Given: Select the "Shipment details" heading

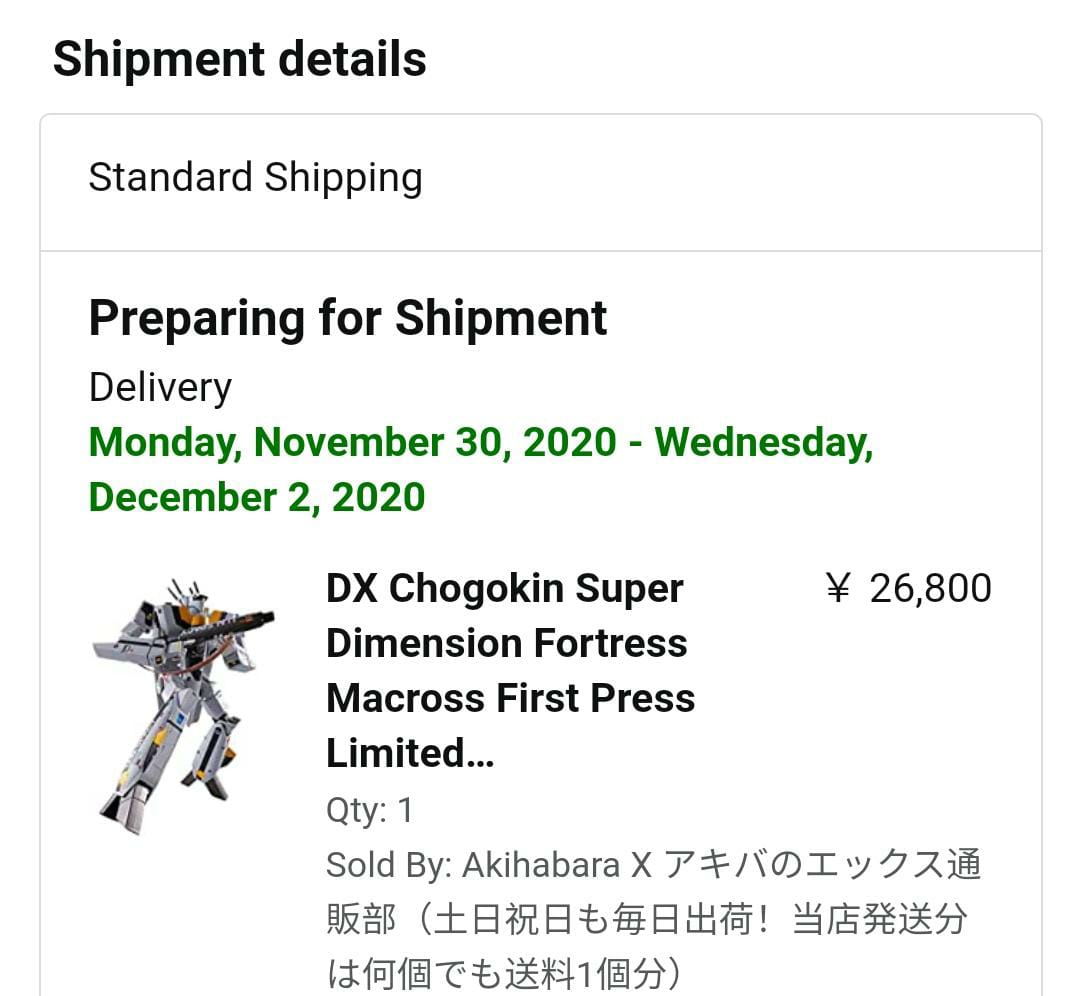Looking at the screenshot, I should pyautogui.click(x=239, y=59).
